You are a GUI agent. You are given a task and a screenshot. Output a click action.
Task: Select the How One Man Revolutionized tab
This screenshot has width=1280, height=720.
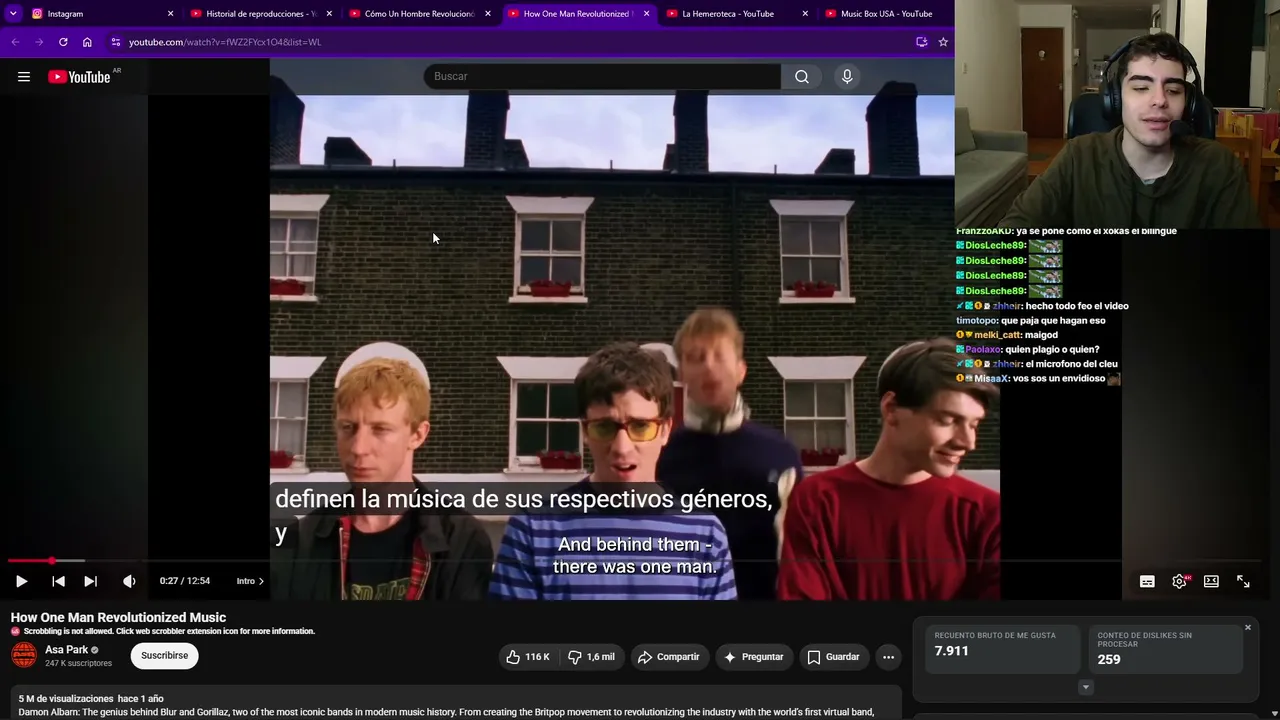(x=578, y=14)
